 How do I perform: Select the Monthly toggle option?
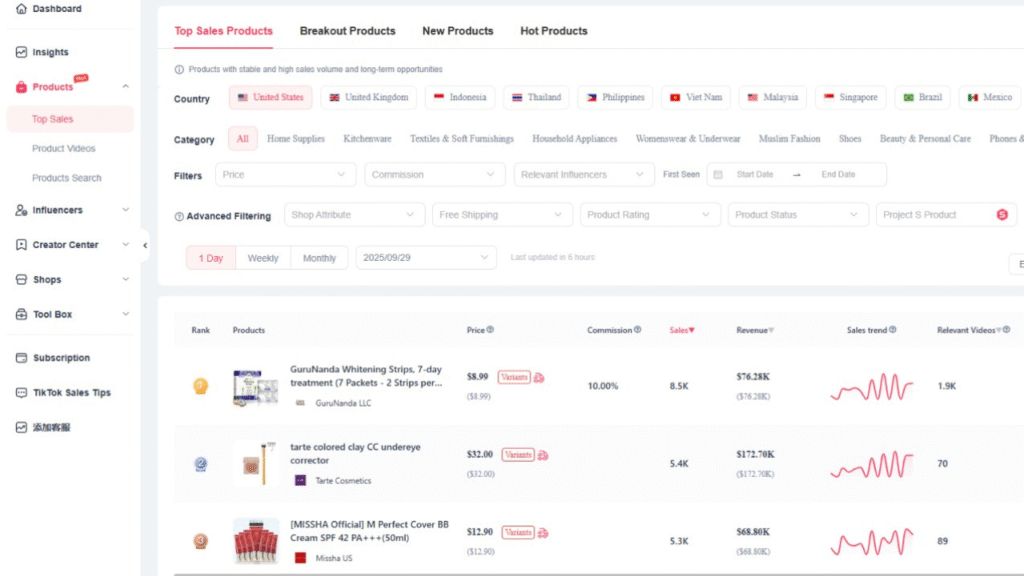(x=319, y=257)
